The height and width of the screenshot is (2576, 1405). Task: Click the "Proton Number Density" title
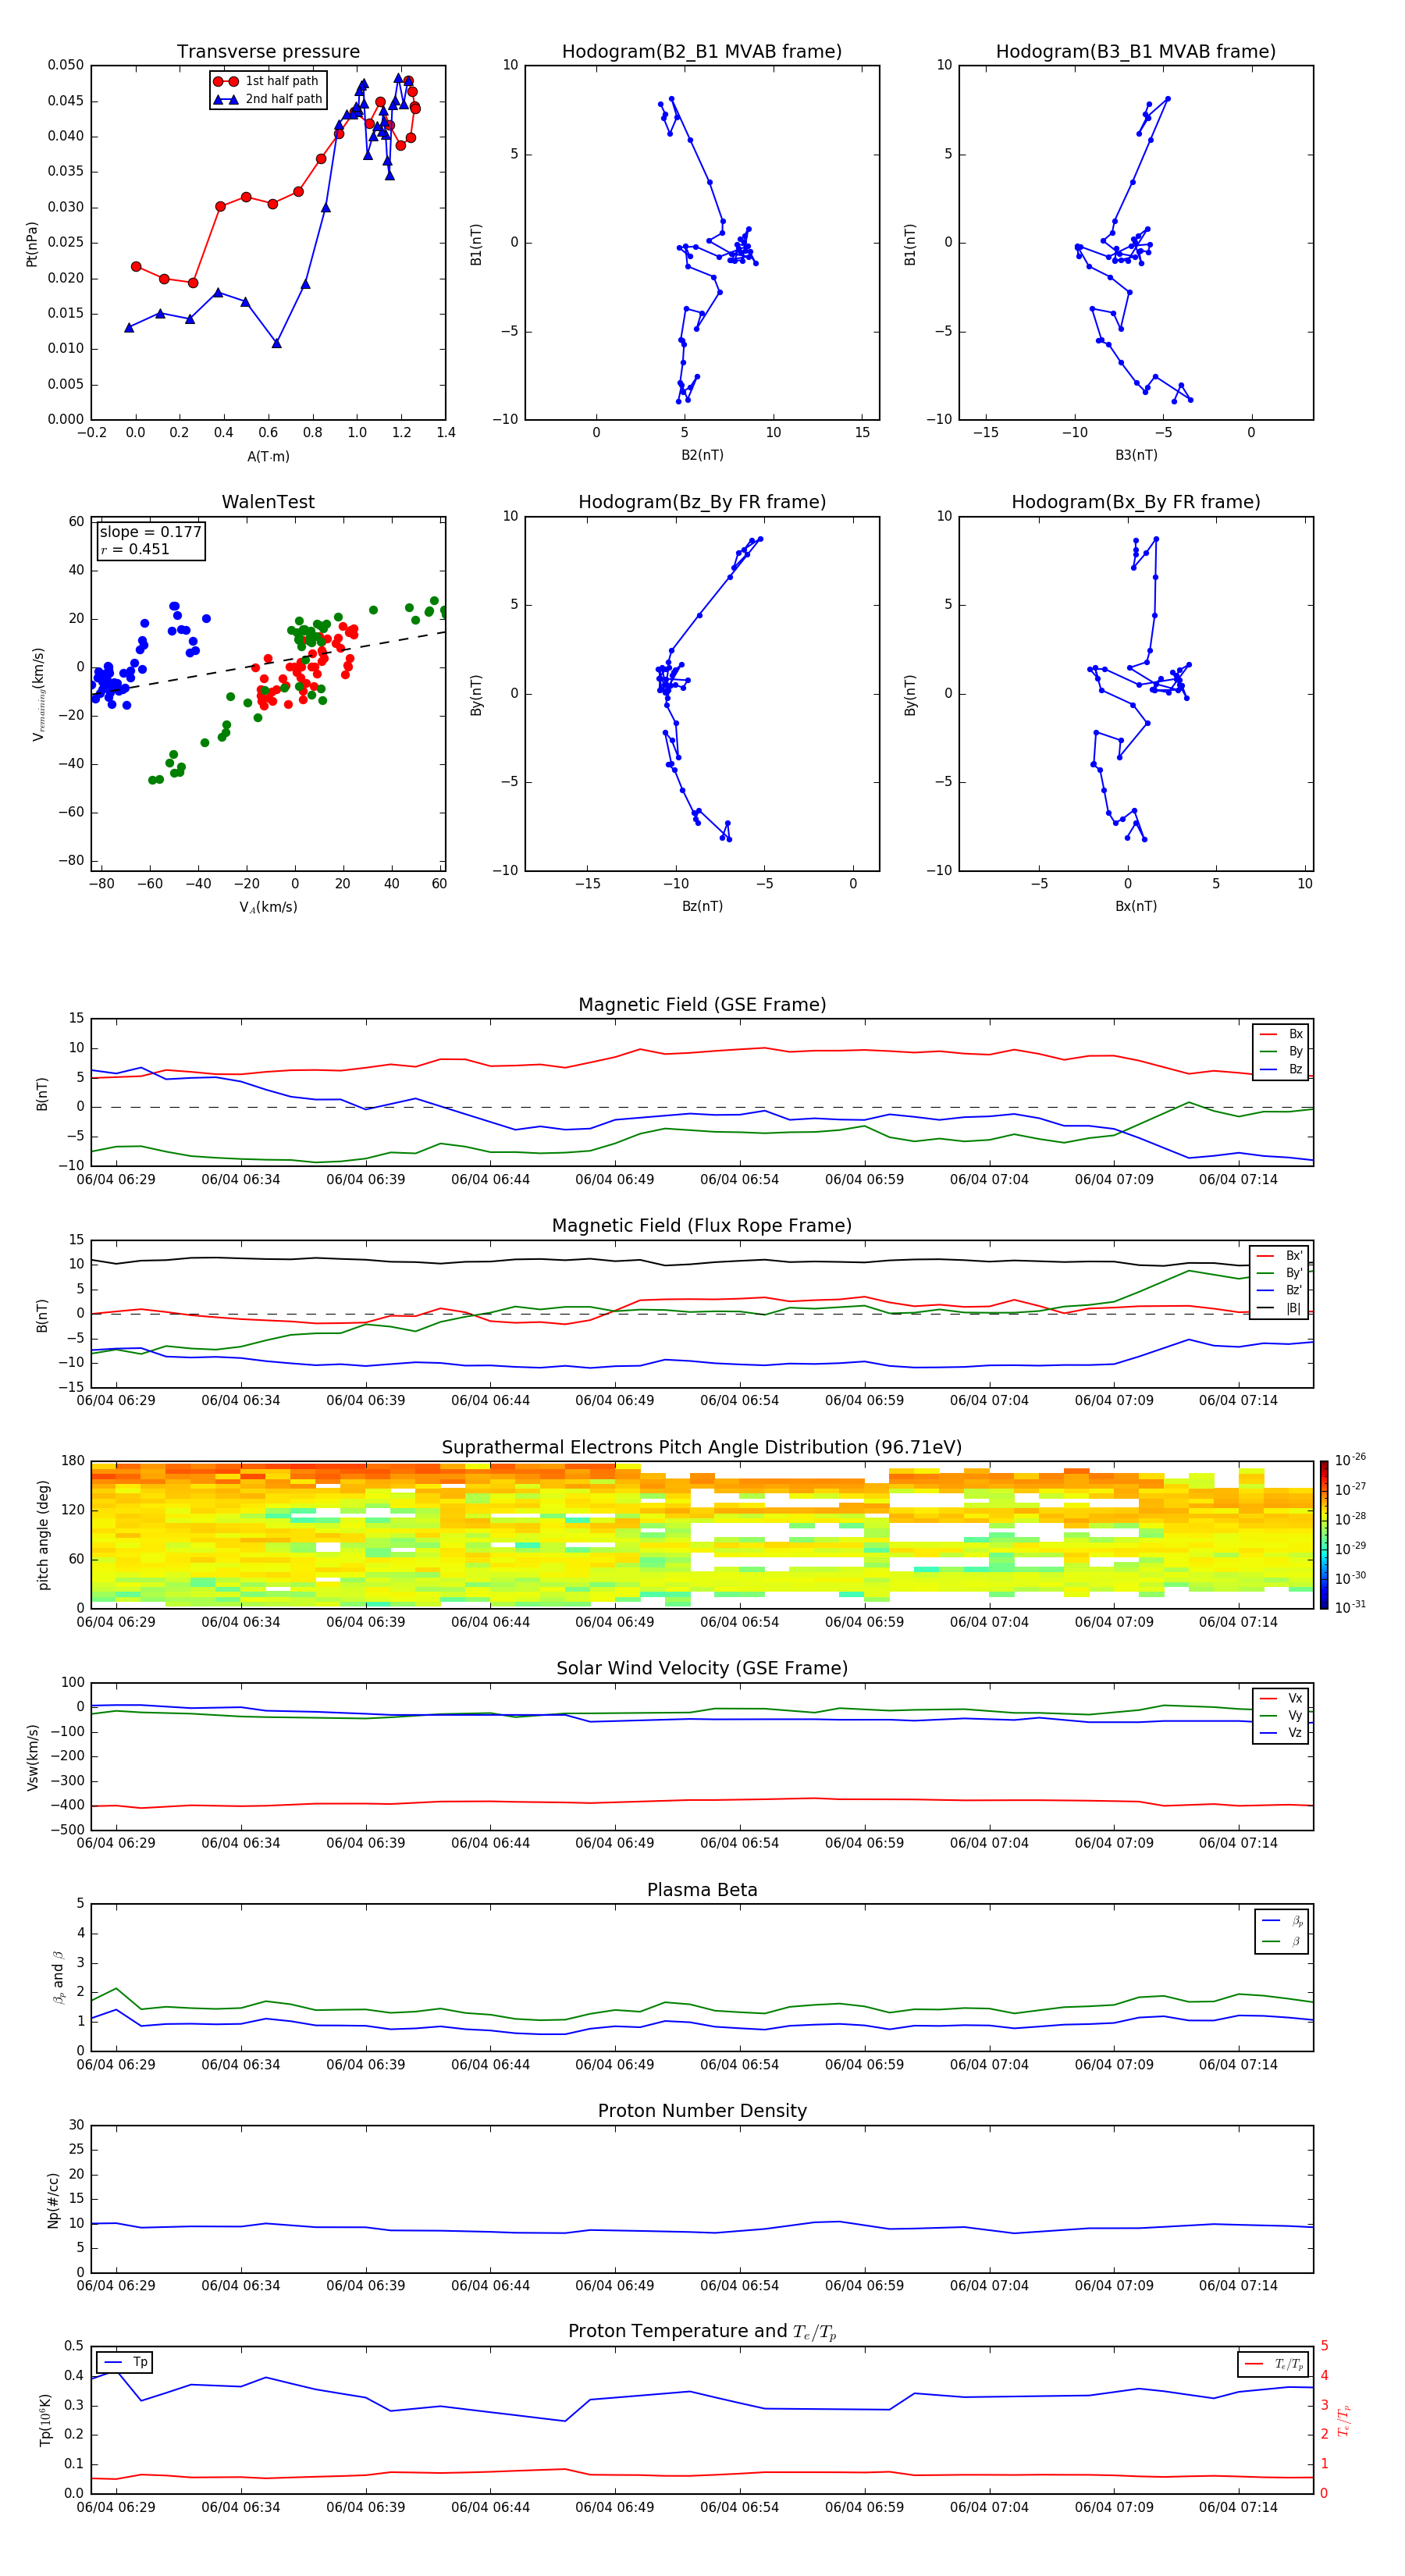click(702, 2111)
